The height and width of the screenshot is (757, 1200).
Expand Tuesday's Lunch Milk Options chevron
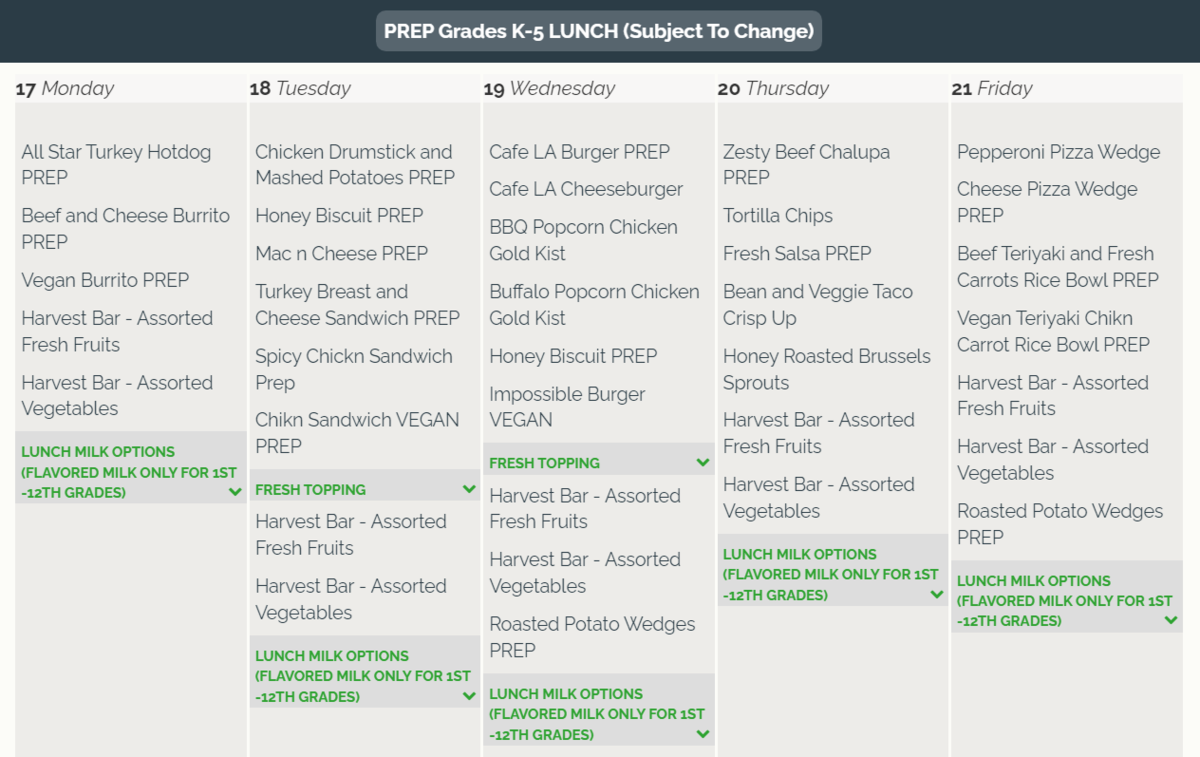[469, 696]
